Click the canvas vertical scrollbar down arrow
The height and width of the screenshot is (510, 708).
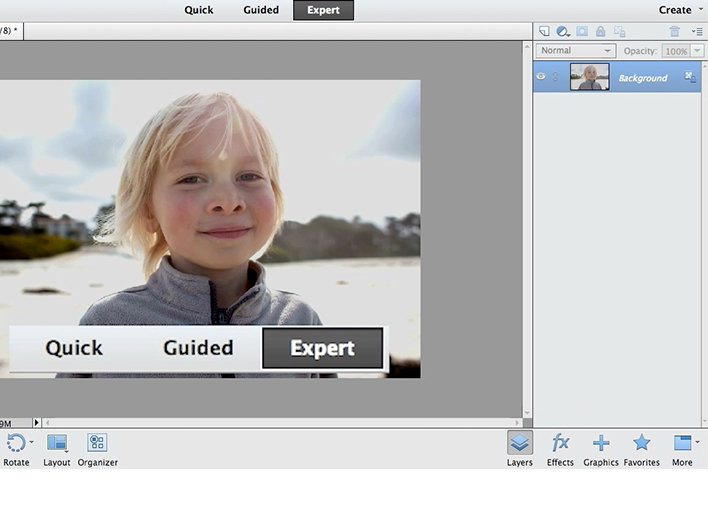[x=527, y=413]
